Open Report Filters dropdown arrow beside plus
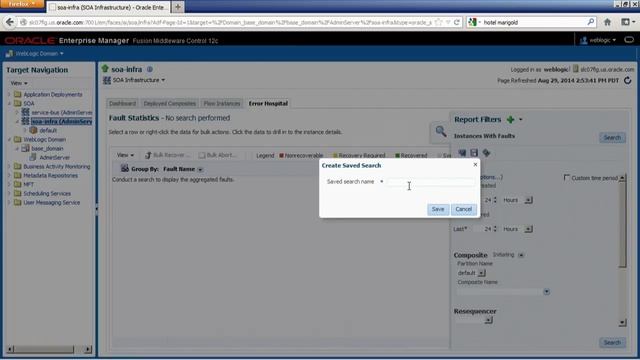The width and height of the screenshot is (640, 360). point(520,120)
